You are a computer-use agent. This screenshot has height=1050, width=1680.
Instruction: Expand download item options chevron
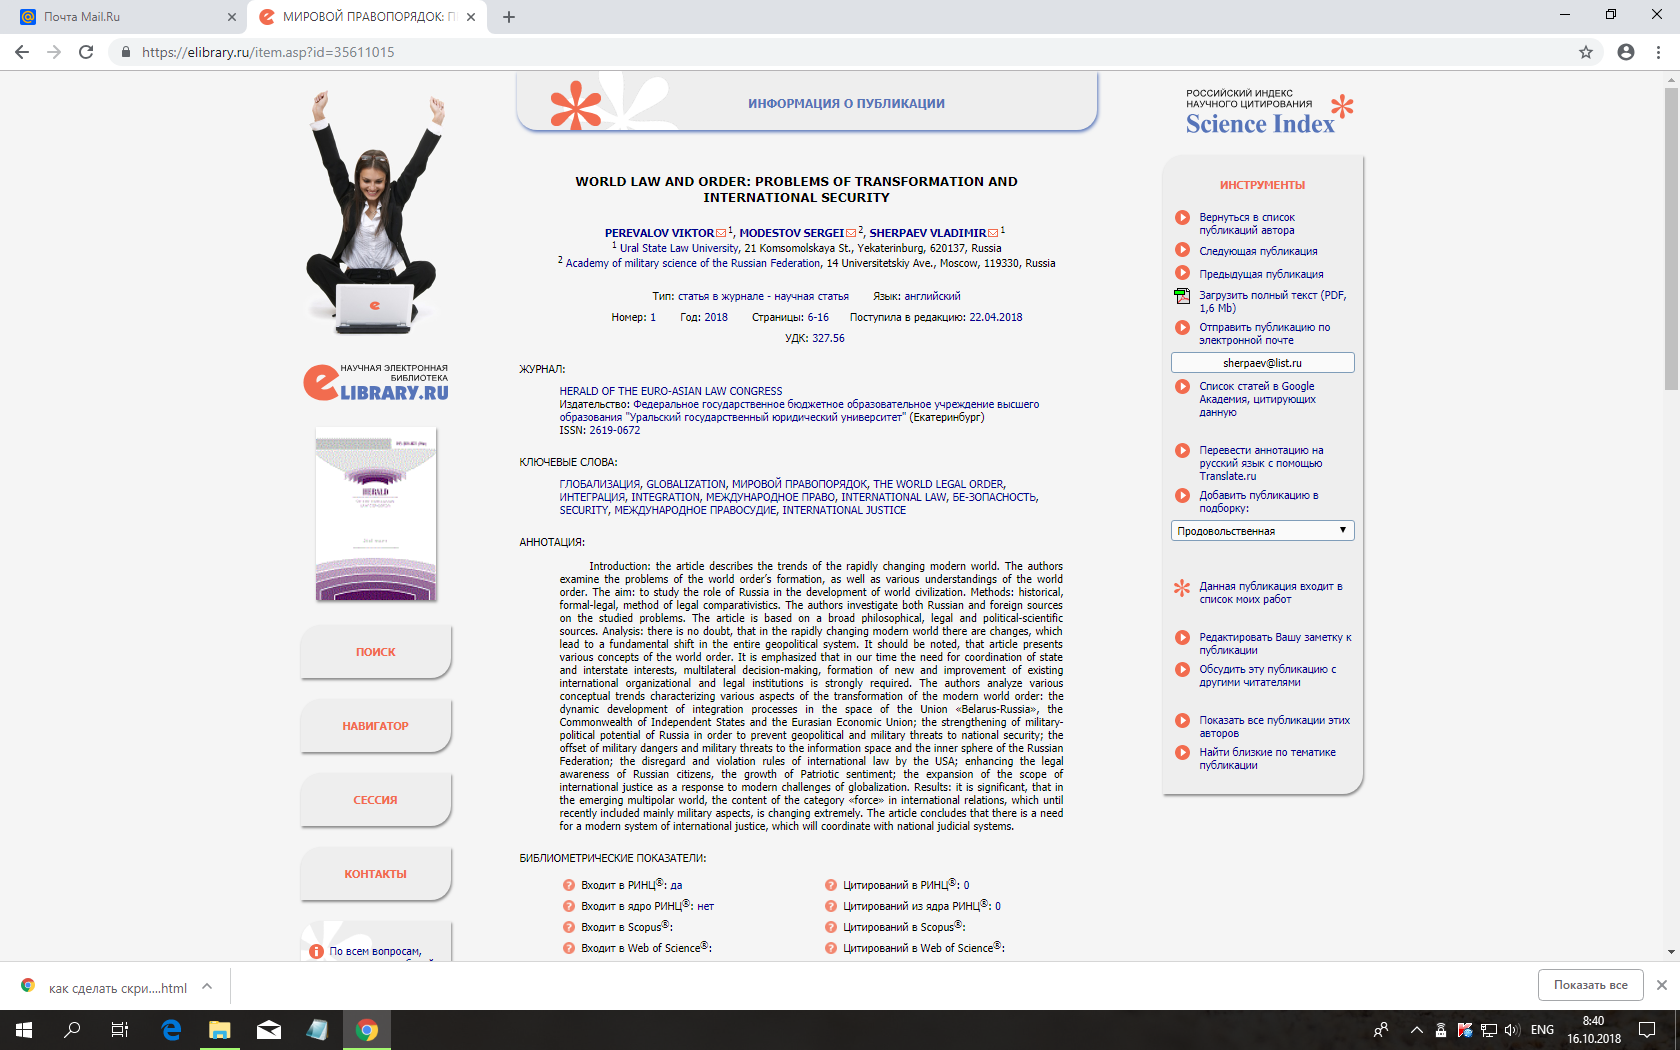pyautogui.click(x=207, y=987)
